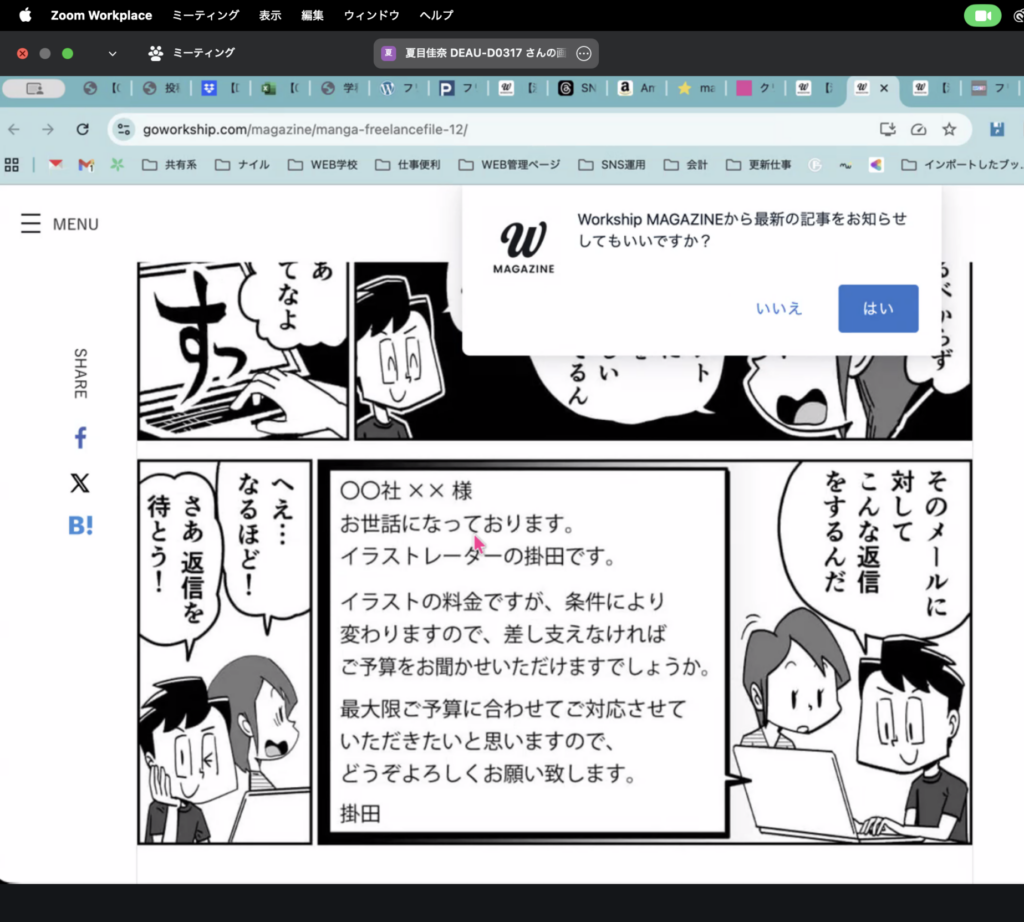Screen dimensions: 1024x922
Task: Click the Gmail bookmark icon
Action: (x=86, y=165)
